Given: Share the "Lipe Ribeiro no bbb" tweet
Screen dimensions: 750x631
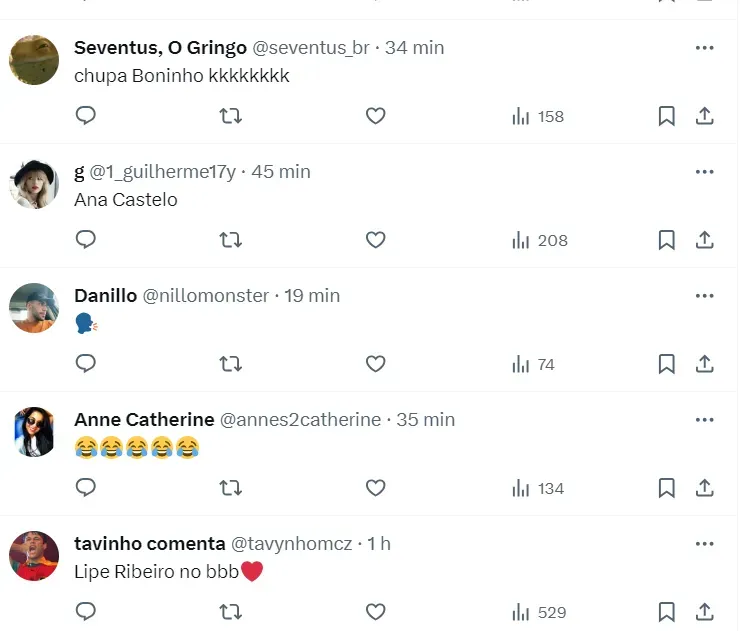Looking at the screenshot, I should coord(704,612).
